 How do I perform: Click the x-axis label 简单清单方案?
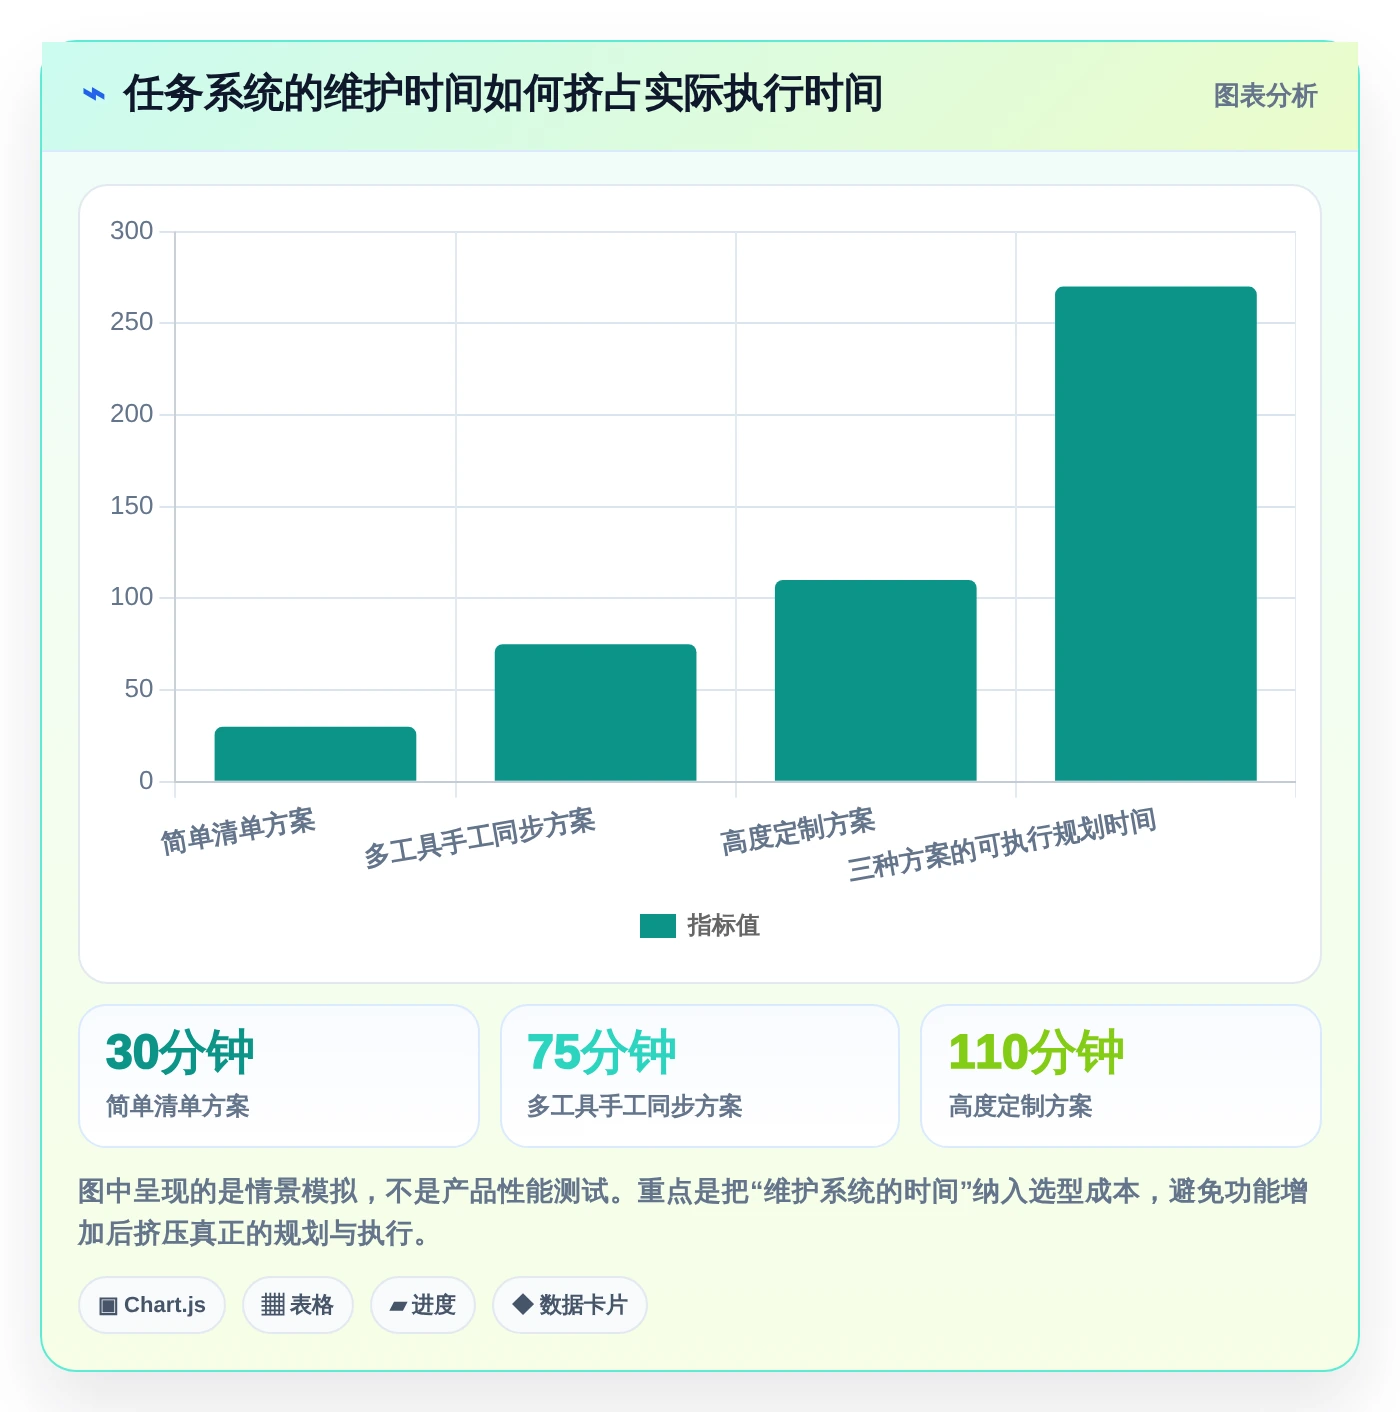[x=238, y=832]
